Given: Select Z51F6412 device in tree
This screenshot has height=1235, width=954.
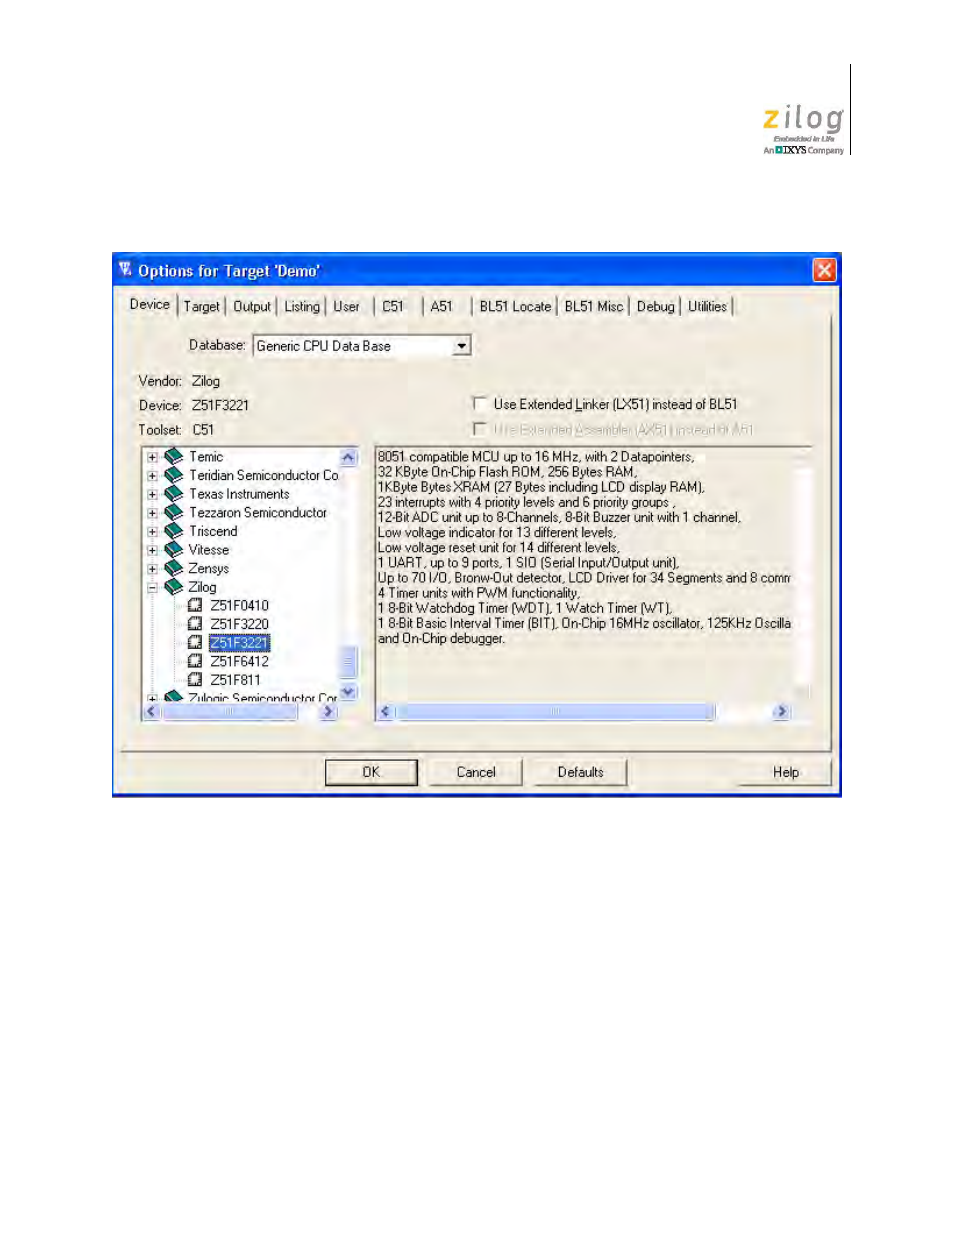Looking at the screenshot, I should (x=240, y=661).
